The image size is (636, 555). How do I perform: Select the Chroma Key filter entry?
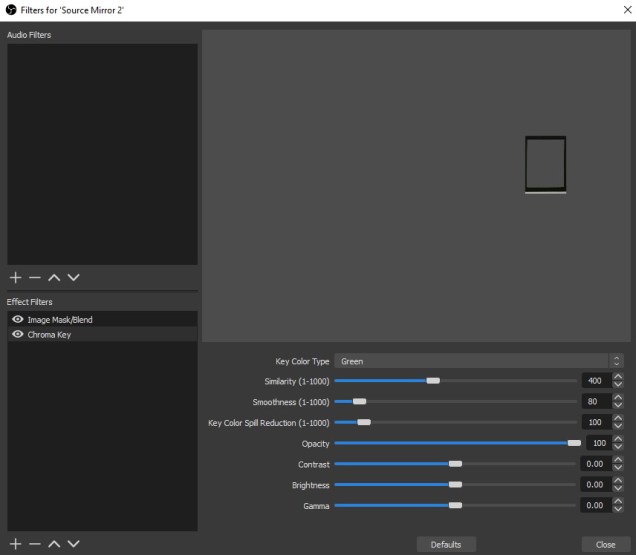(50, 335)
